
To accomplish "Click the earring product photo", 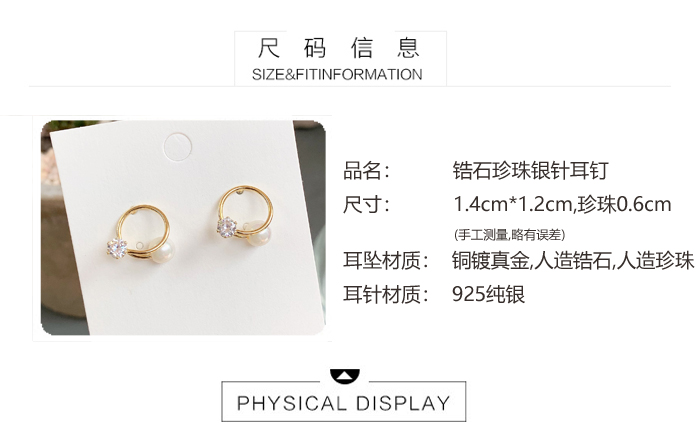I will [x=183, y=228].
